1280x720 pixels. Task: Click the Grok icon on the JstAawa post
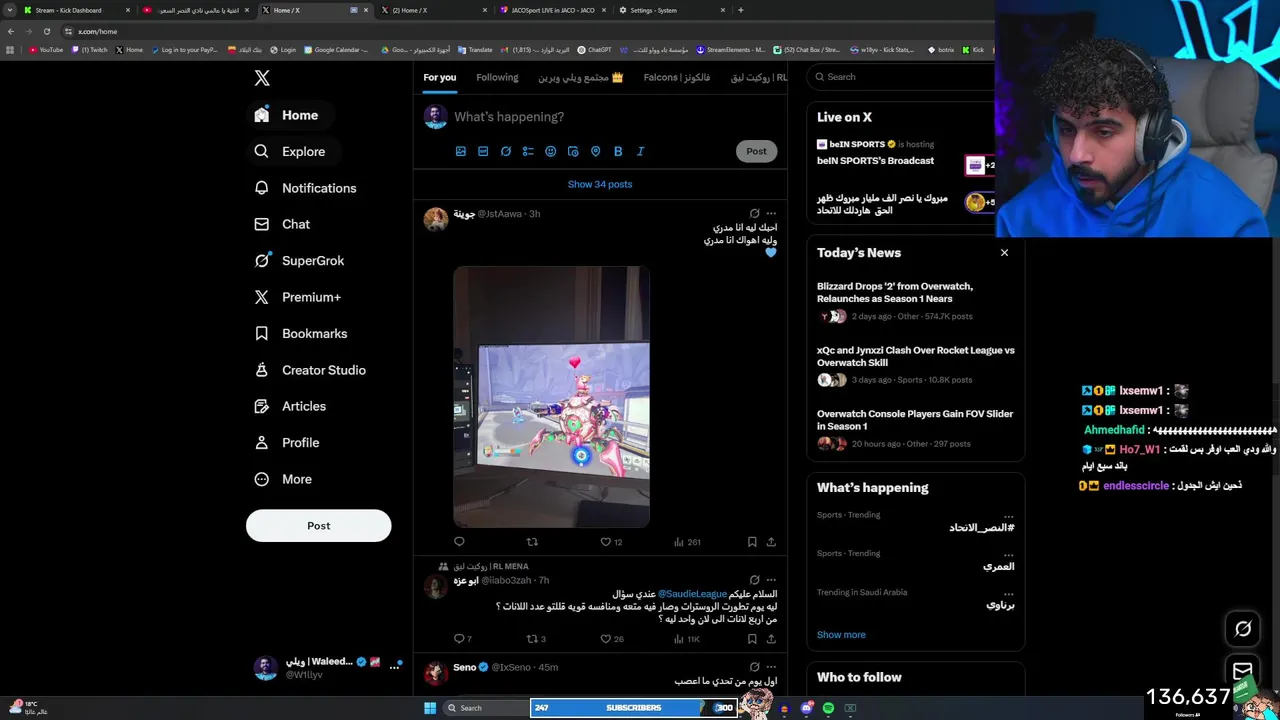click(754, 213)
